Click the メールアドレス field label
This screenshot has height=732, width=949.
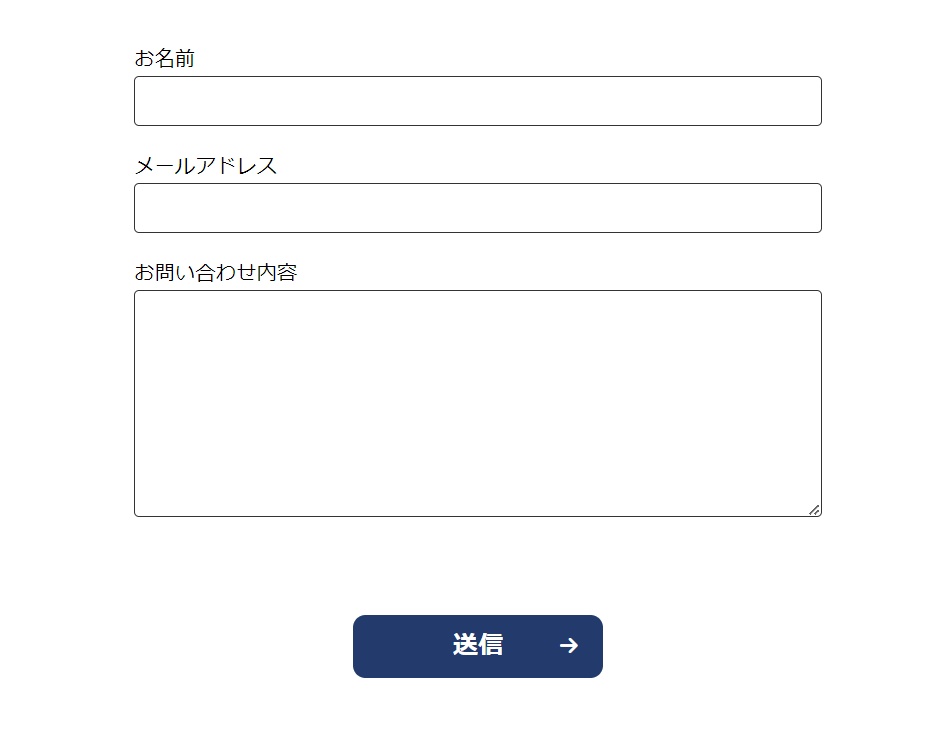[x=205, y=166]
